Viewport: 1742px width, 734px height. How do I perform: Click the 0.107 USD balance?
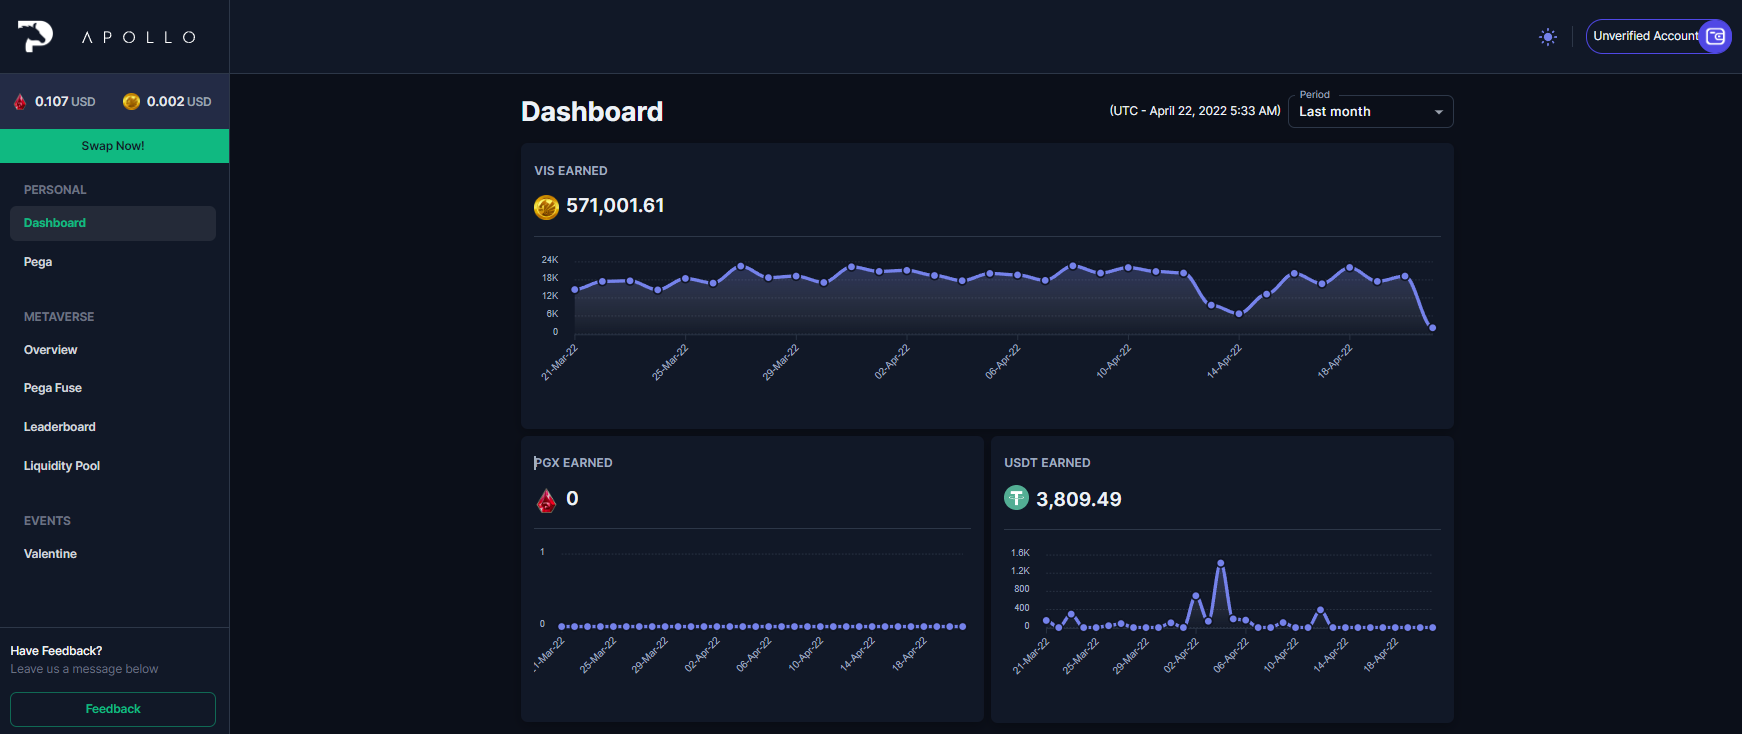pos(65,102)
